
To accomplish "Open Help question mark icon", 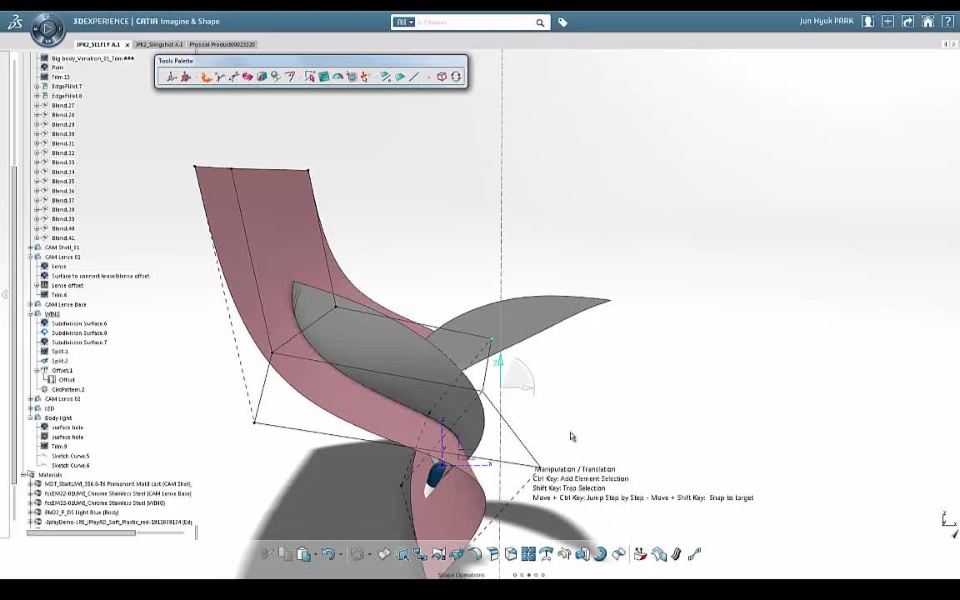I will [x=947, y=21].
